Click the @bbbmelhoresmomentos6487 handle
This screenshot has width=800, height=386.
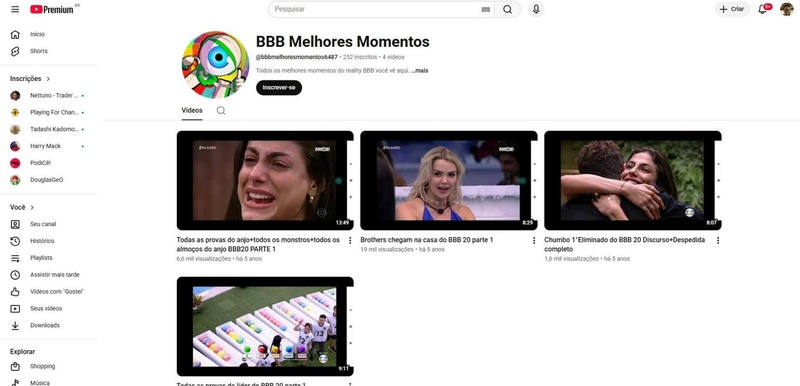pos(296,57)
